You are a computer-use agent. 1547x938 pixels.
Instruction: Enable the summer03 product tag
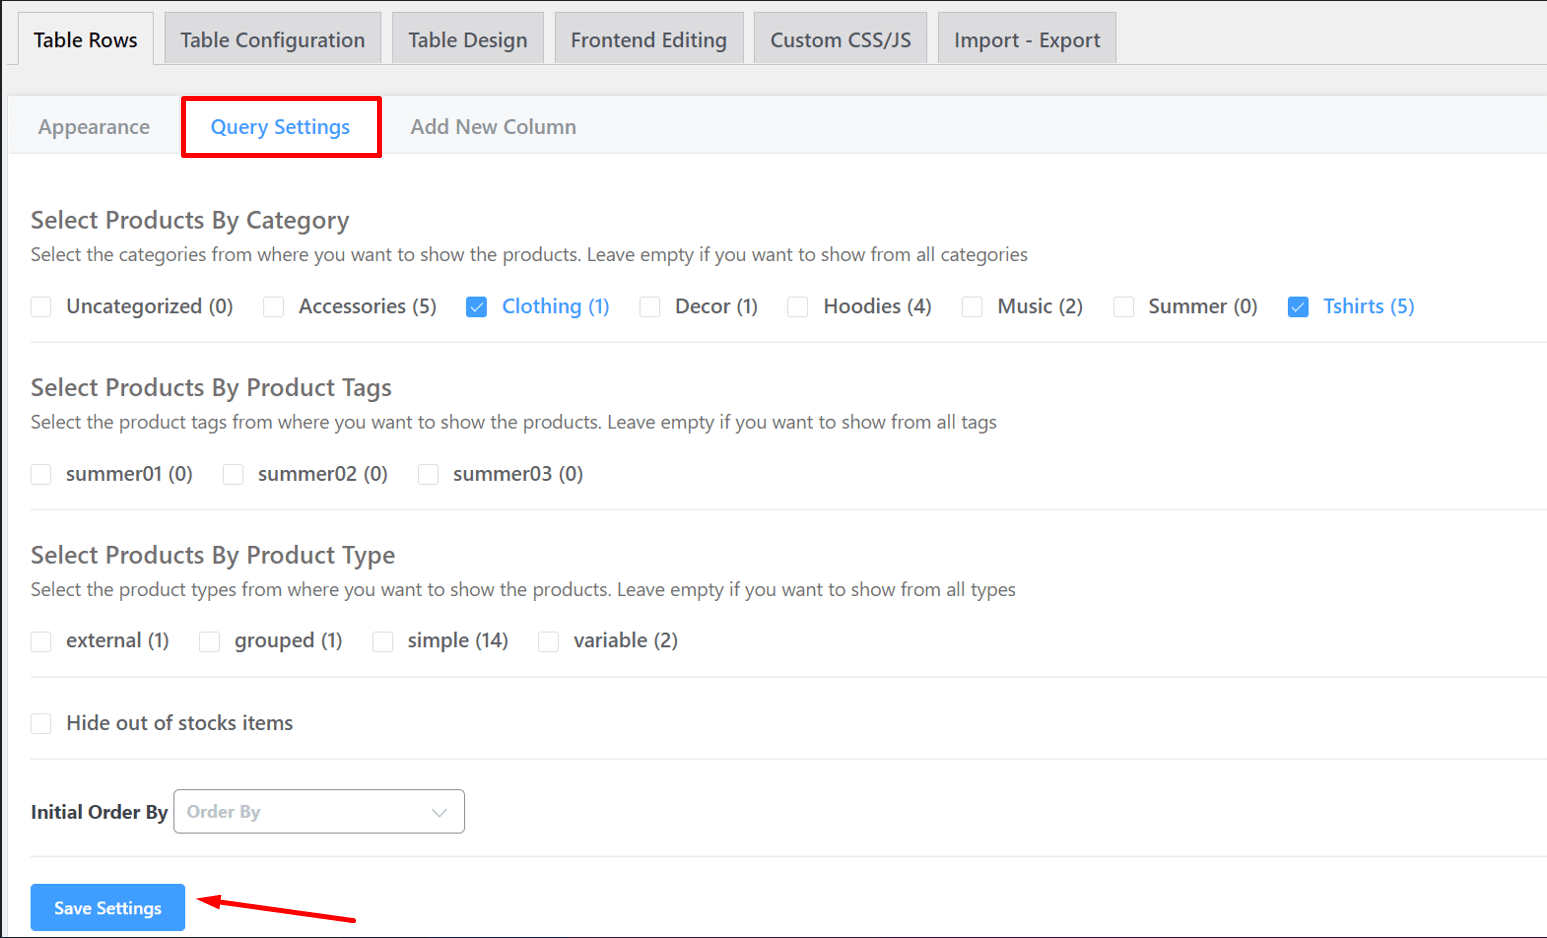(428, 474)
